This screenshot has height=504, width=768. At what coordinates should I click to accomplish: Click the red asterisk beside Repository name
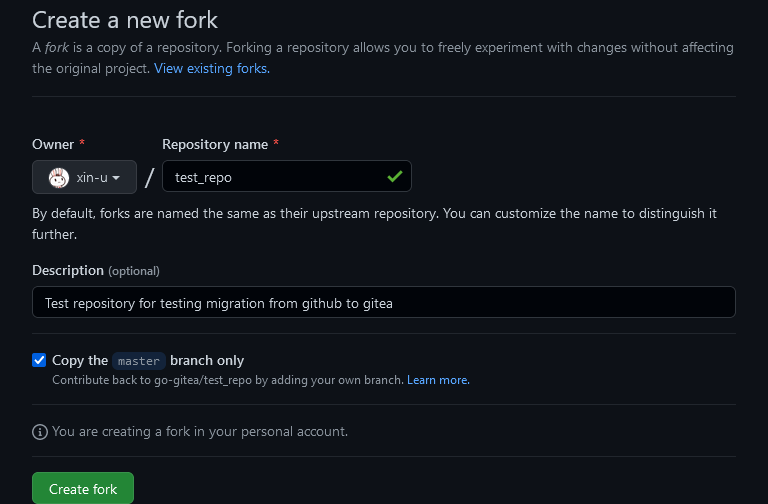tap(276, 143)
